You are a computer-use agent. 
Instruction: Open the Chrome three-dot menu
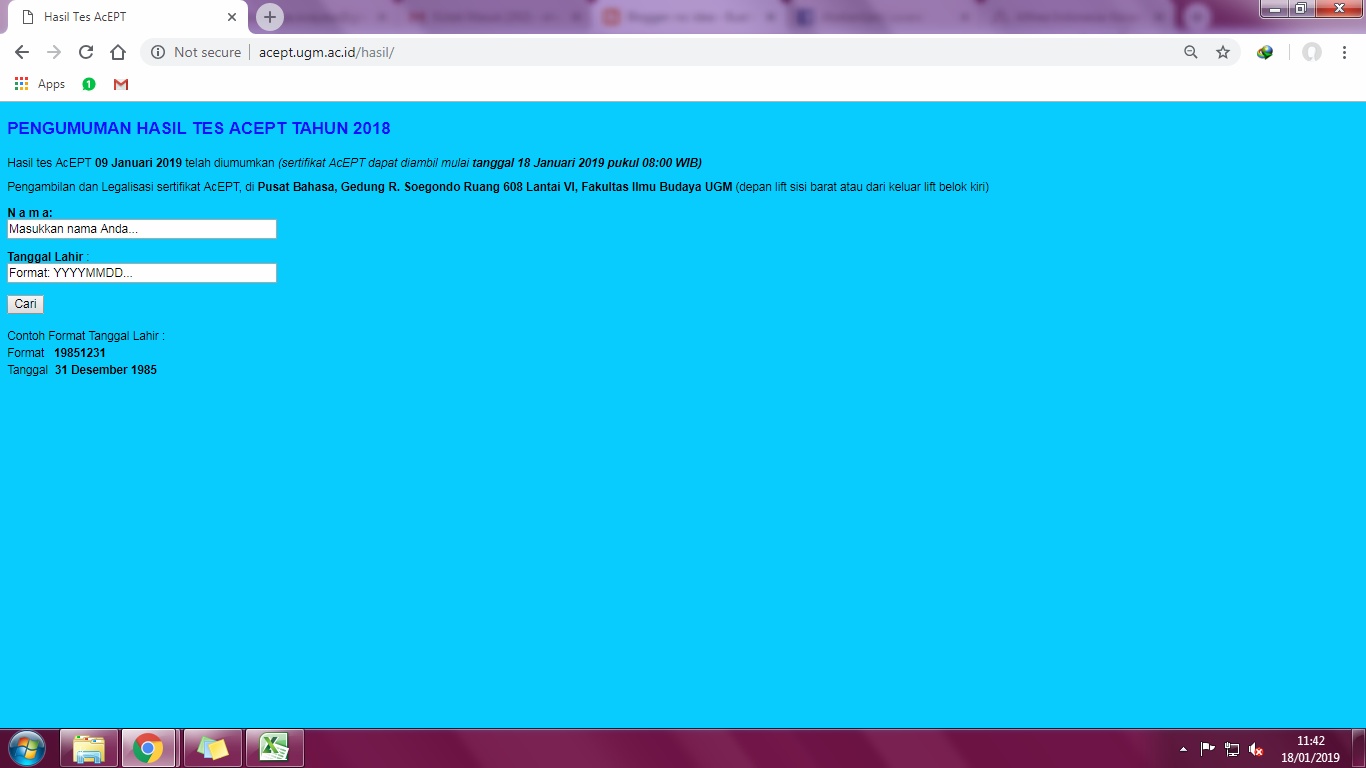click(1345, 52)
